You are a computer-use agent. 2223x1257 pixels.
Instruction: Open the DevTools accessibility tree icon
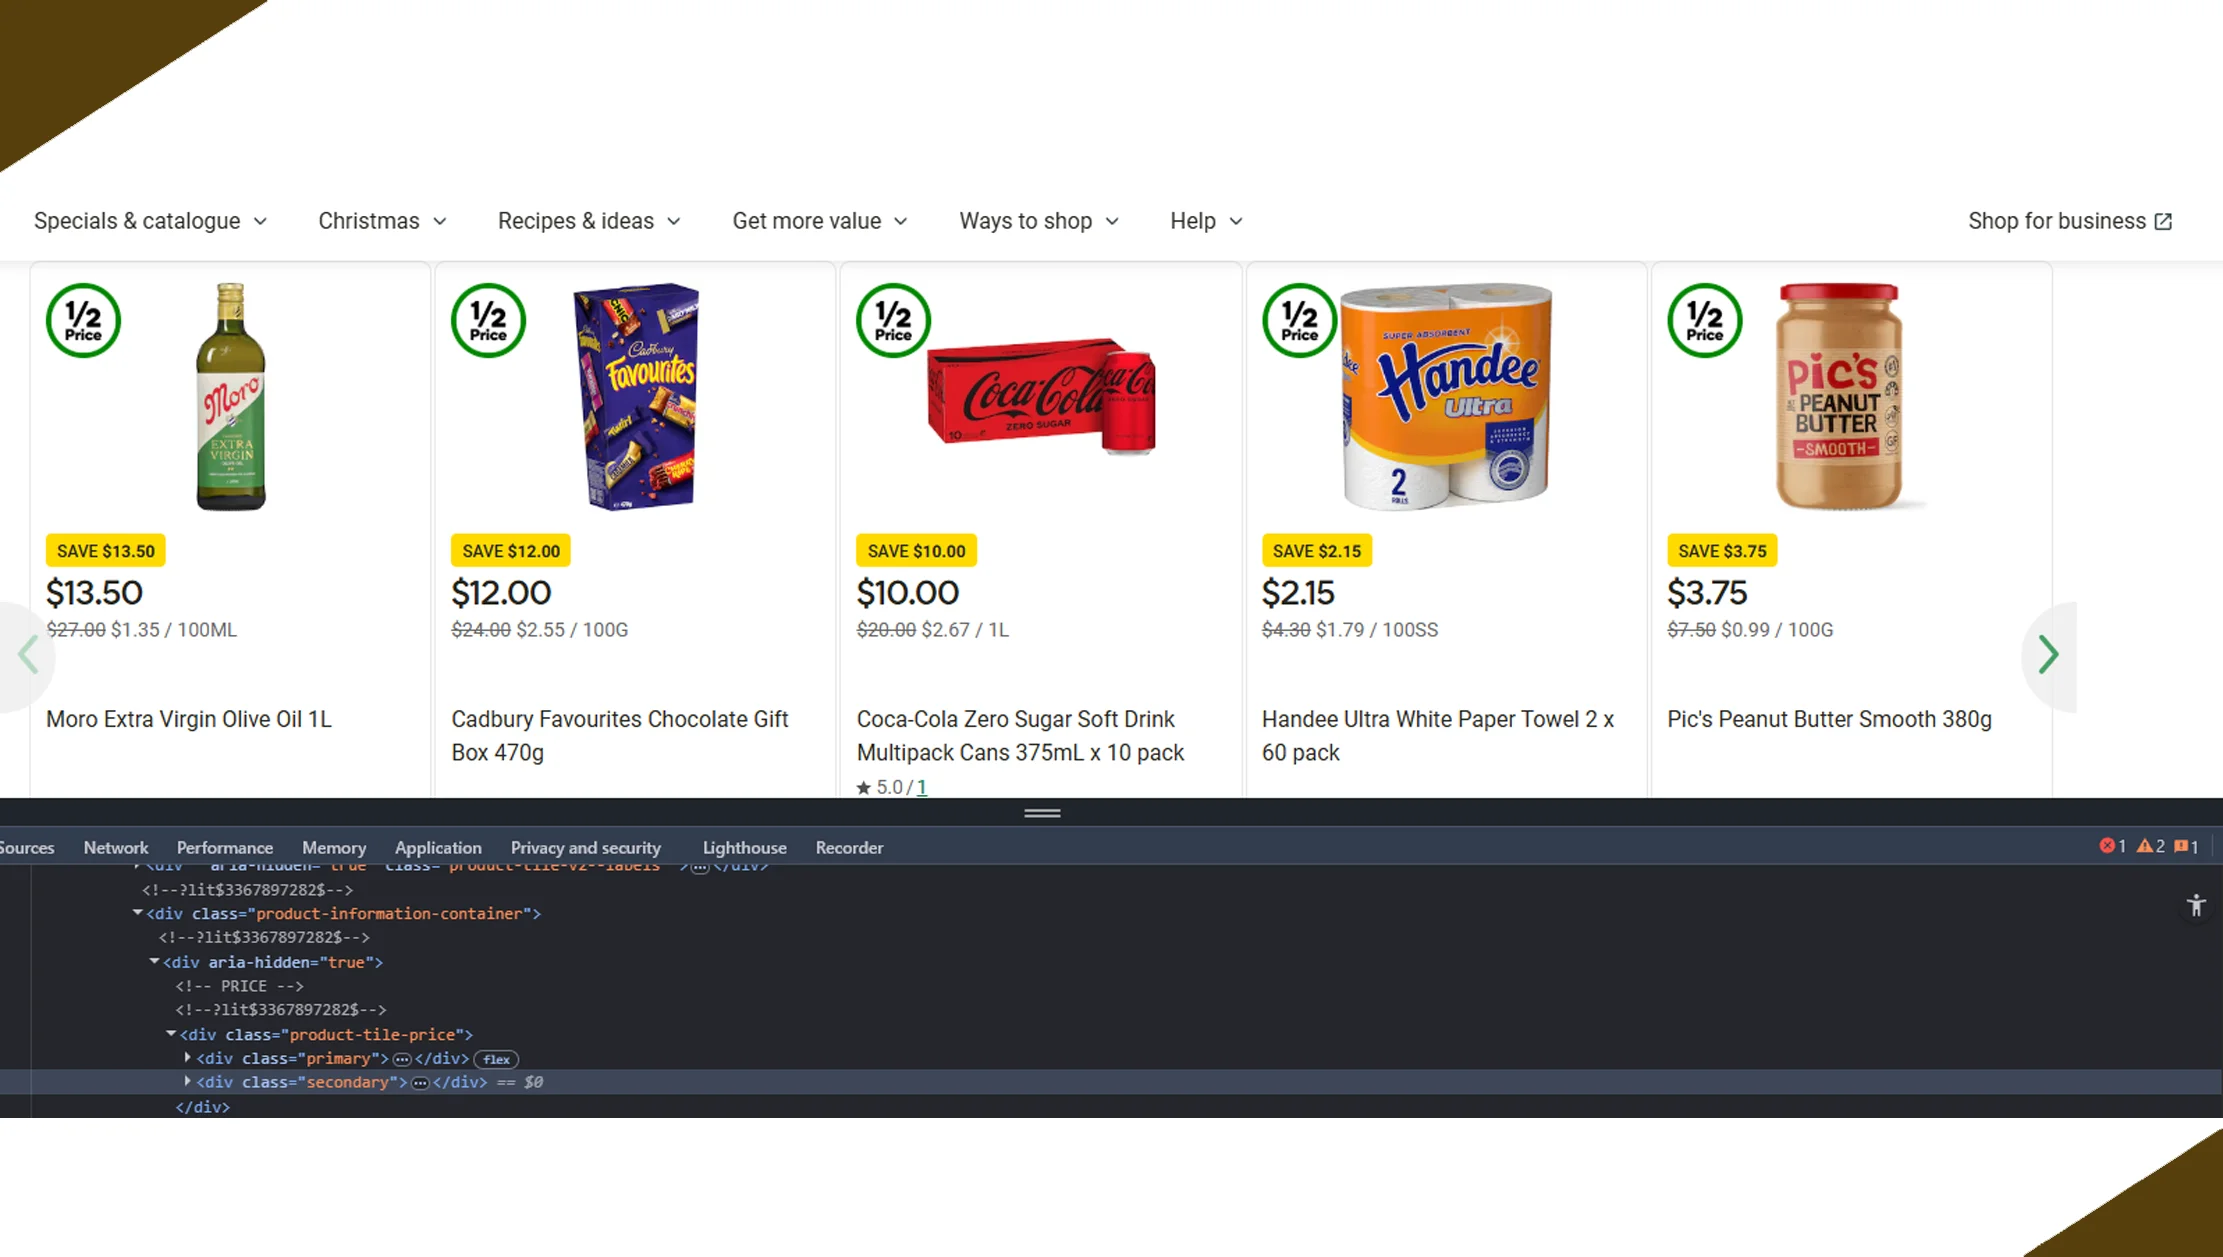click(2195, 906)
